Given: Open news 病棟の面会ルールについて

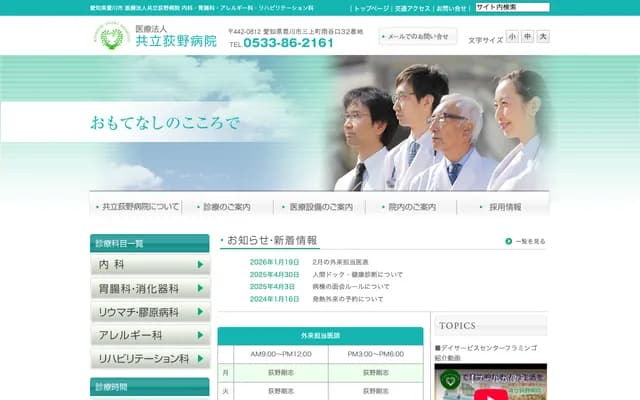Looking at the screenshot, I should tap(351, 287).
